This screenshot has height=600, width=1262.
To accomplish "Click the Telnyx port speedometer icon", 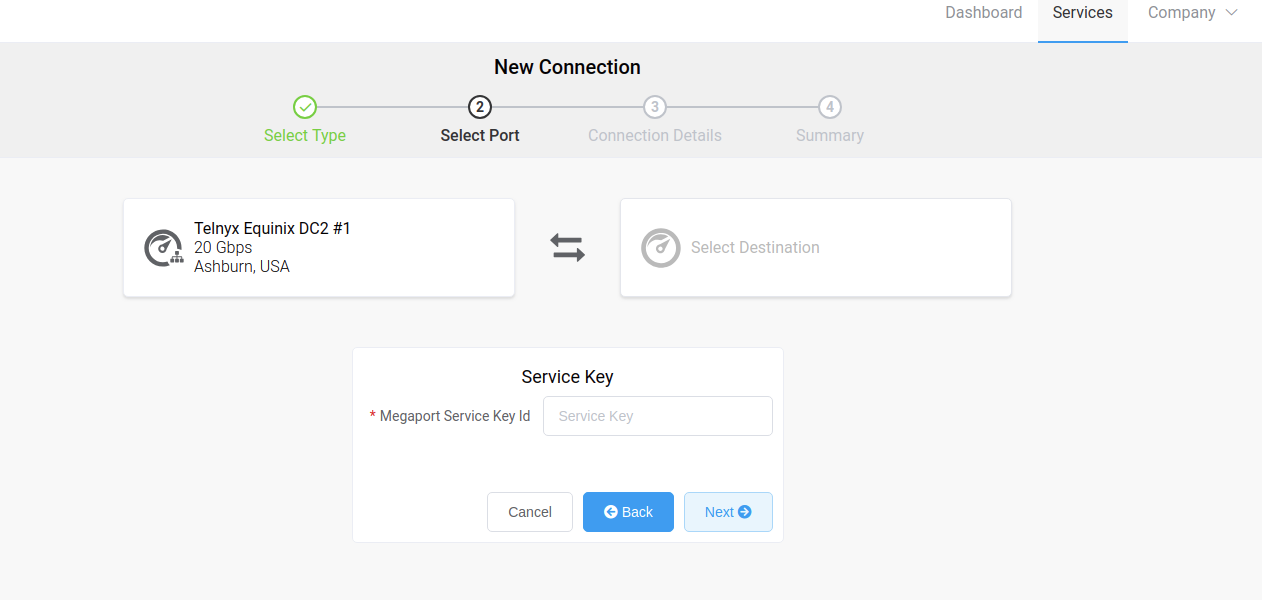I will [163, 248].
